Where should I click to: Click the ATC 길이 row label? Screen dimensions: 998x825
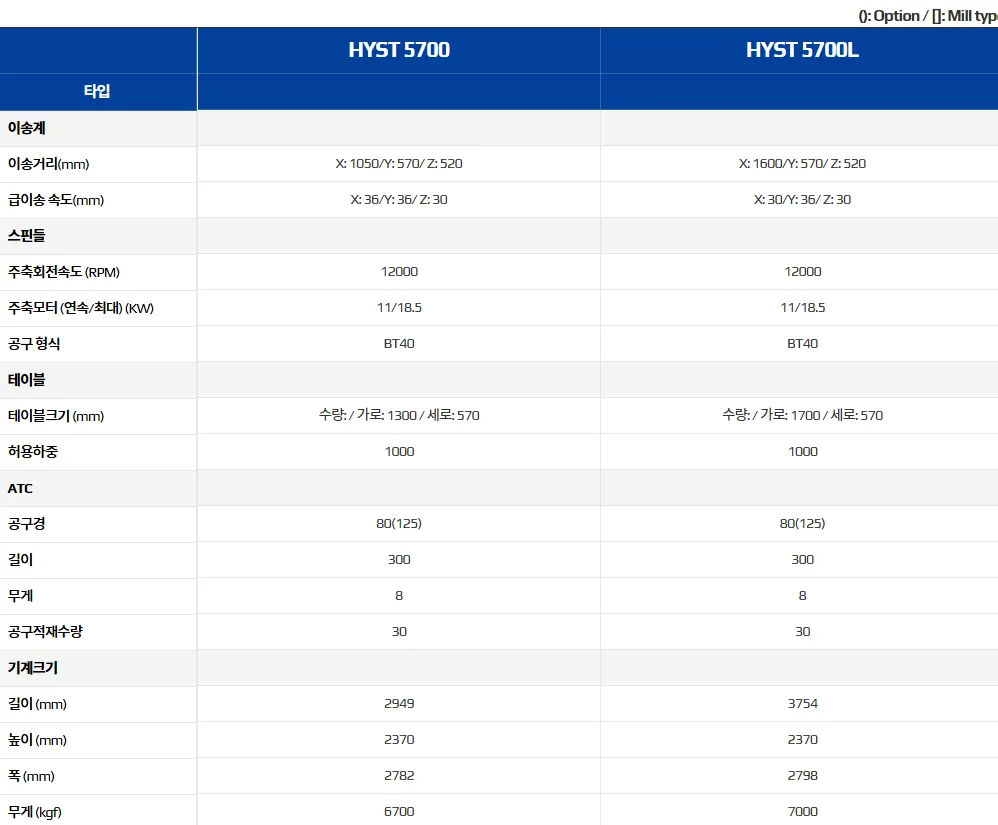pyautogui.click(x=20, y=560)
